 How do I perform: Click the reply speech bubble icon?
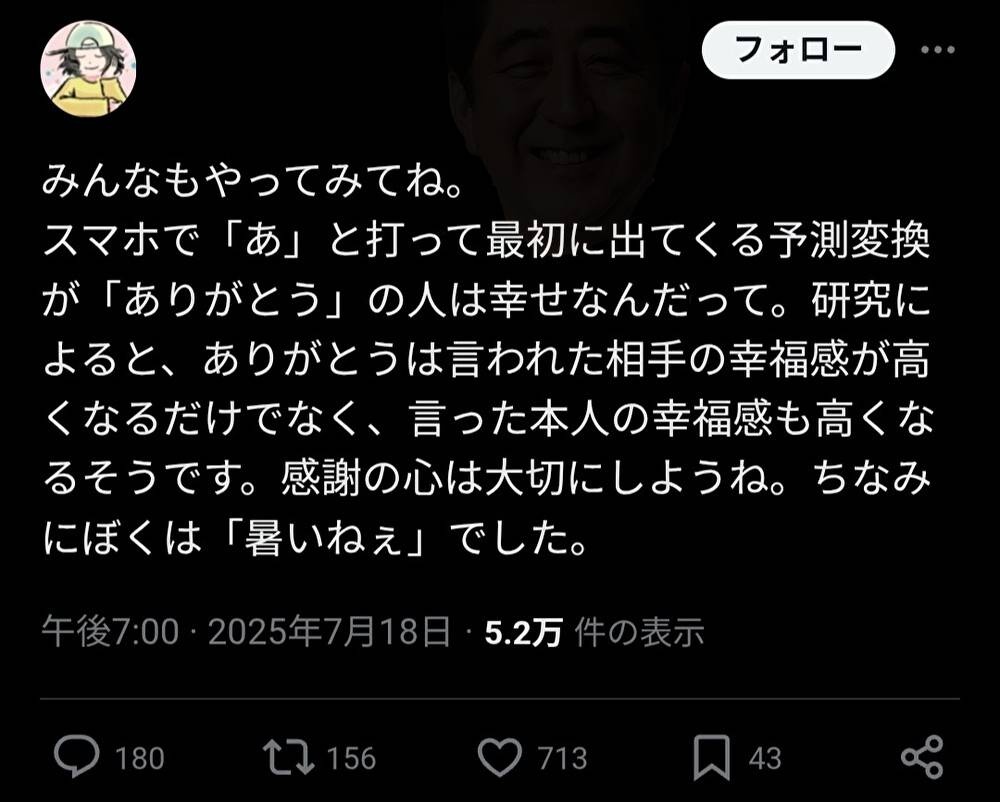[77, 757]
